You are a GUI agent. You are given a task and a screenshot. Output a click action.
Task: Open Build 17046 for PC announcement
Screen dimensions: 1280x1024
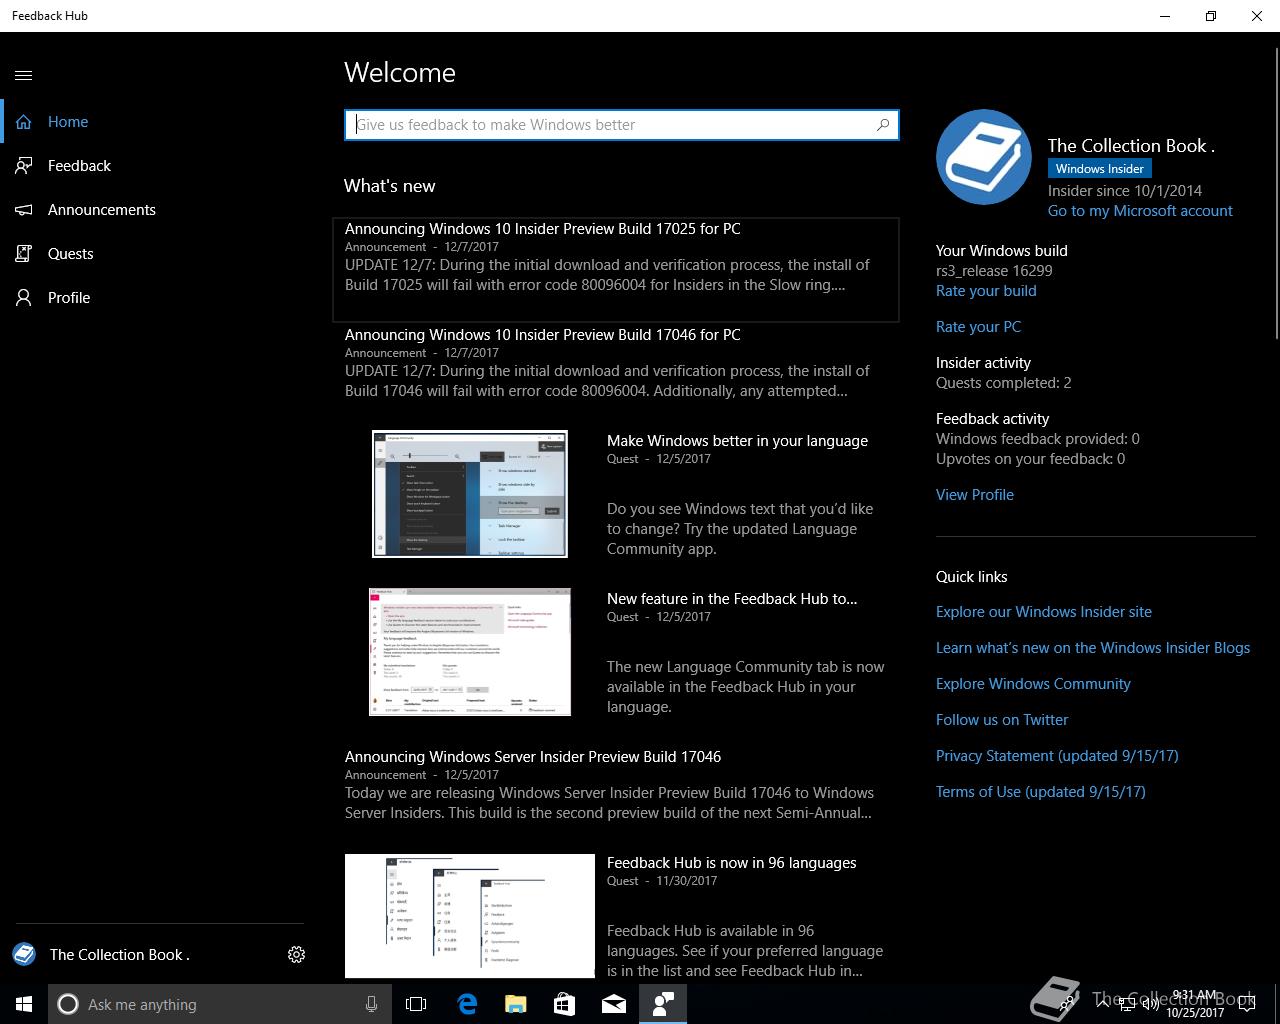tap(616, 363)
